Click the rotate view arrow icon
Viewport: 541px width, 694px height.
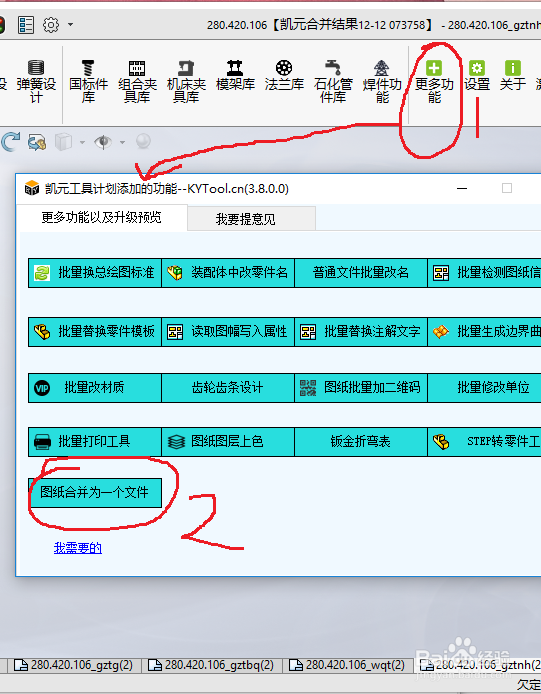(10, 142)
